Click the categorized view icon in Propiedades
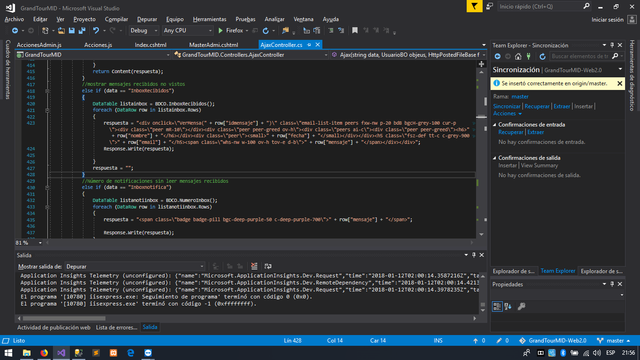The image size is (640, 360). pyautogui.click(x=497, y=306)
